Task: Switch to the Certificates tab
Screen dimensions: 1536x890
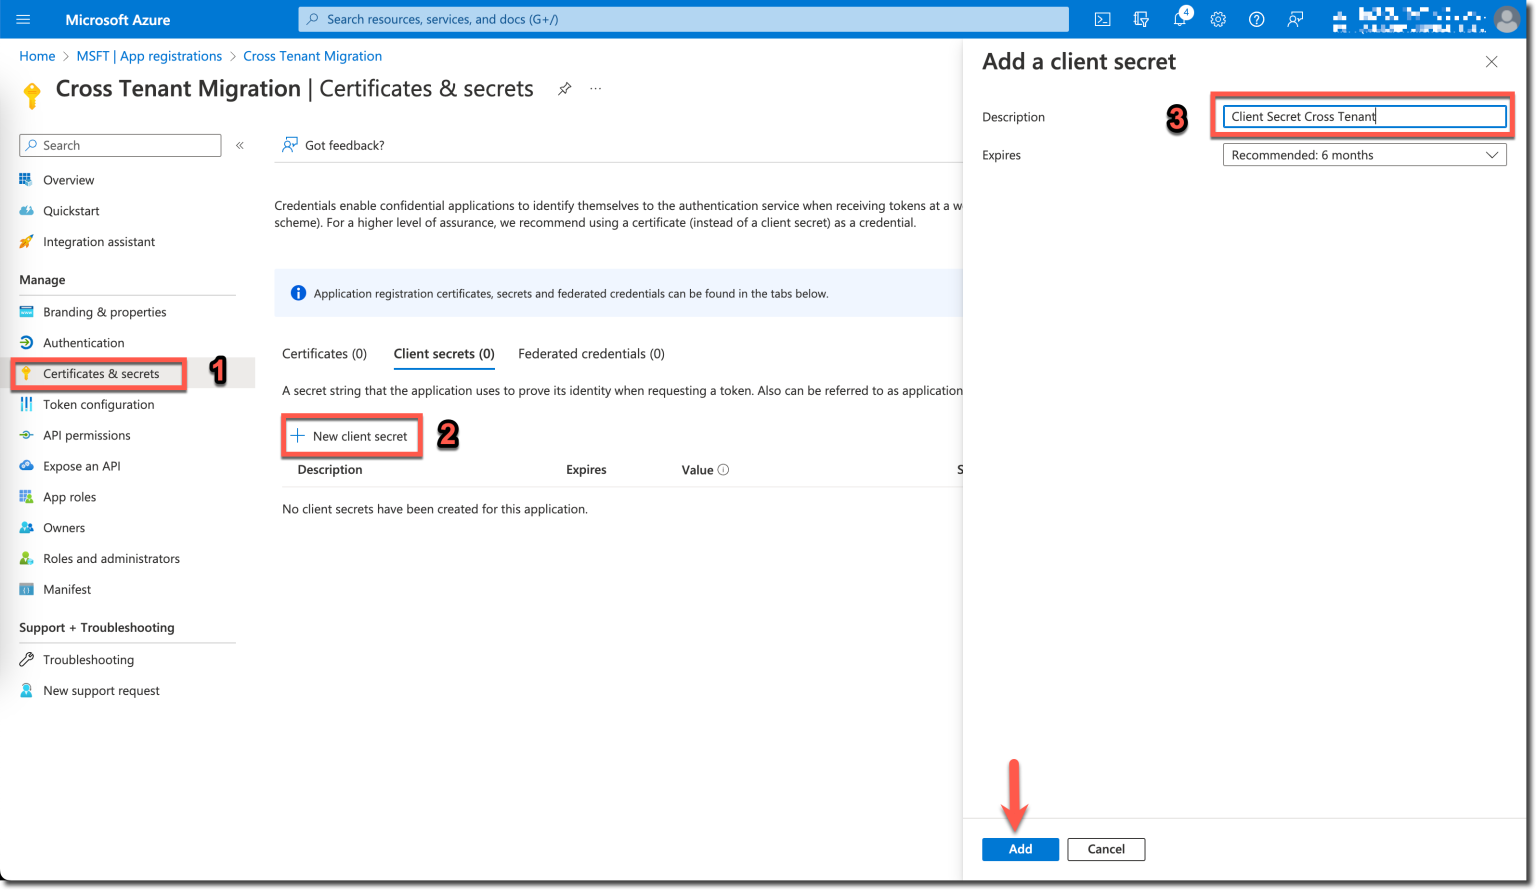Action: coord(324,353)
